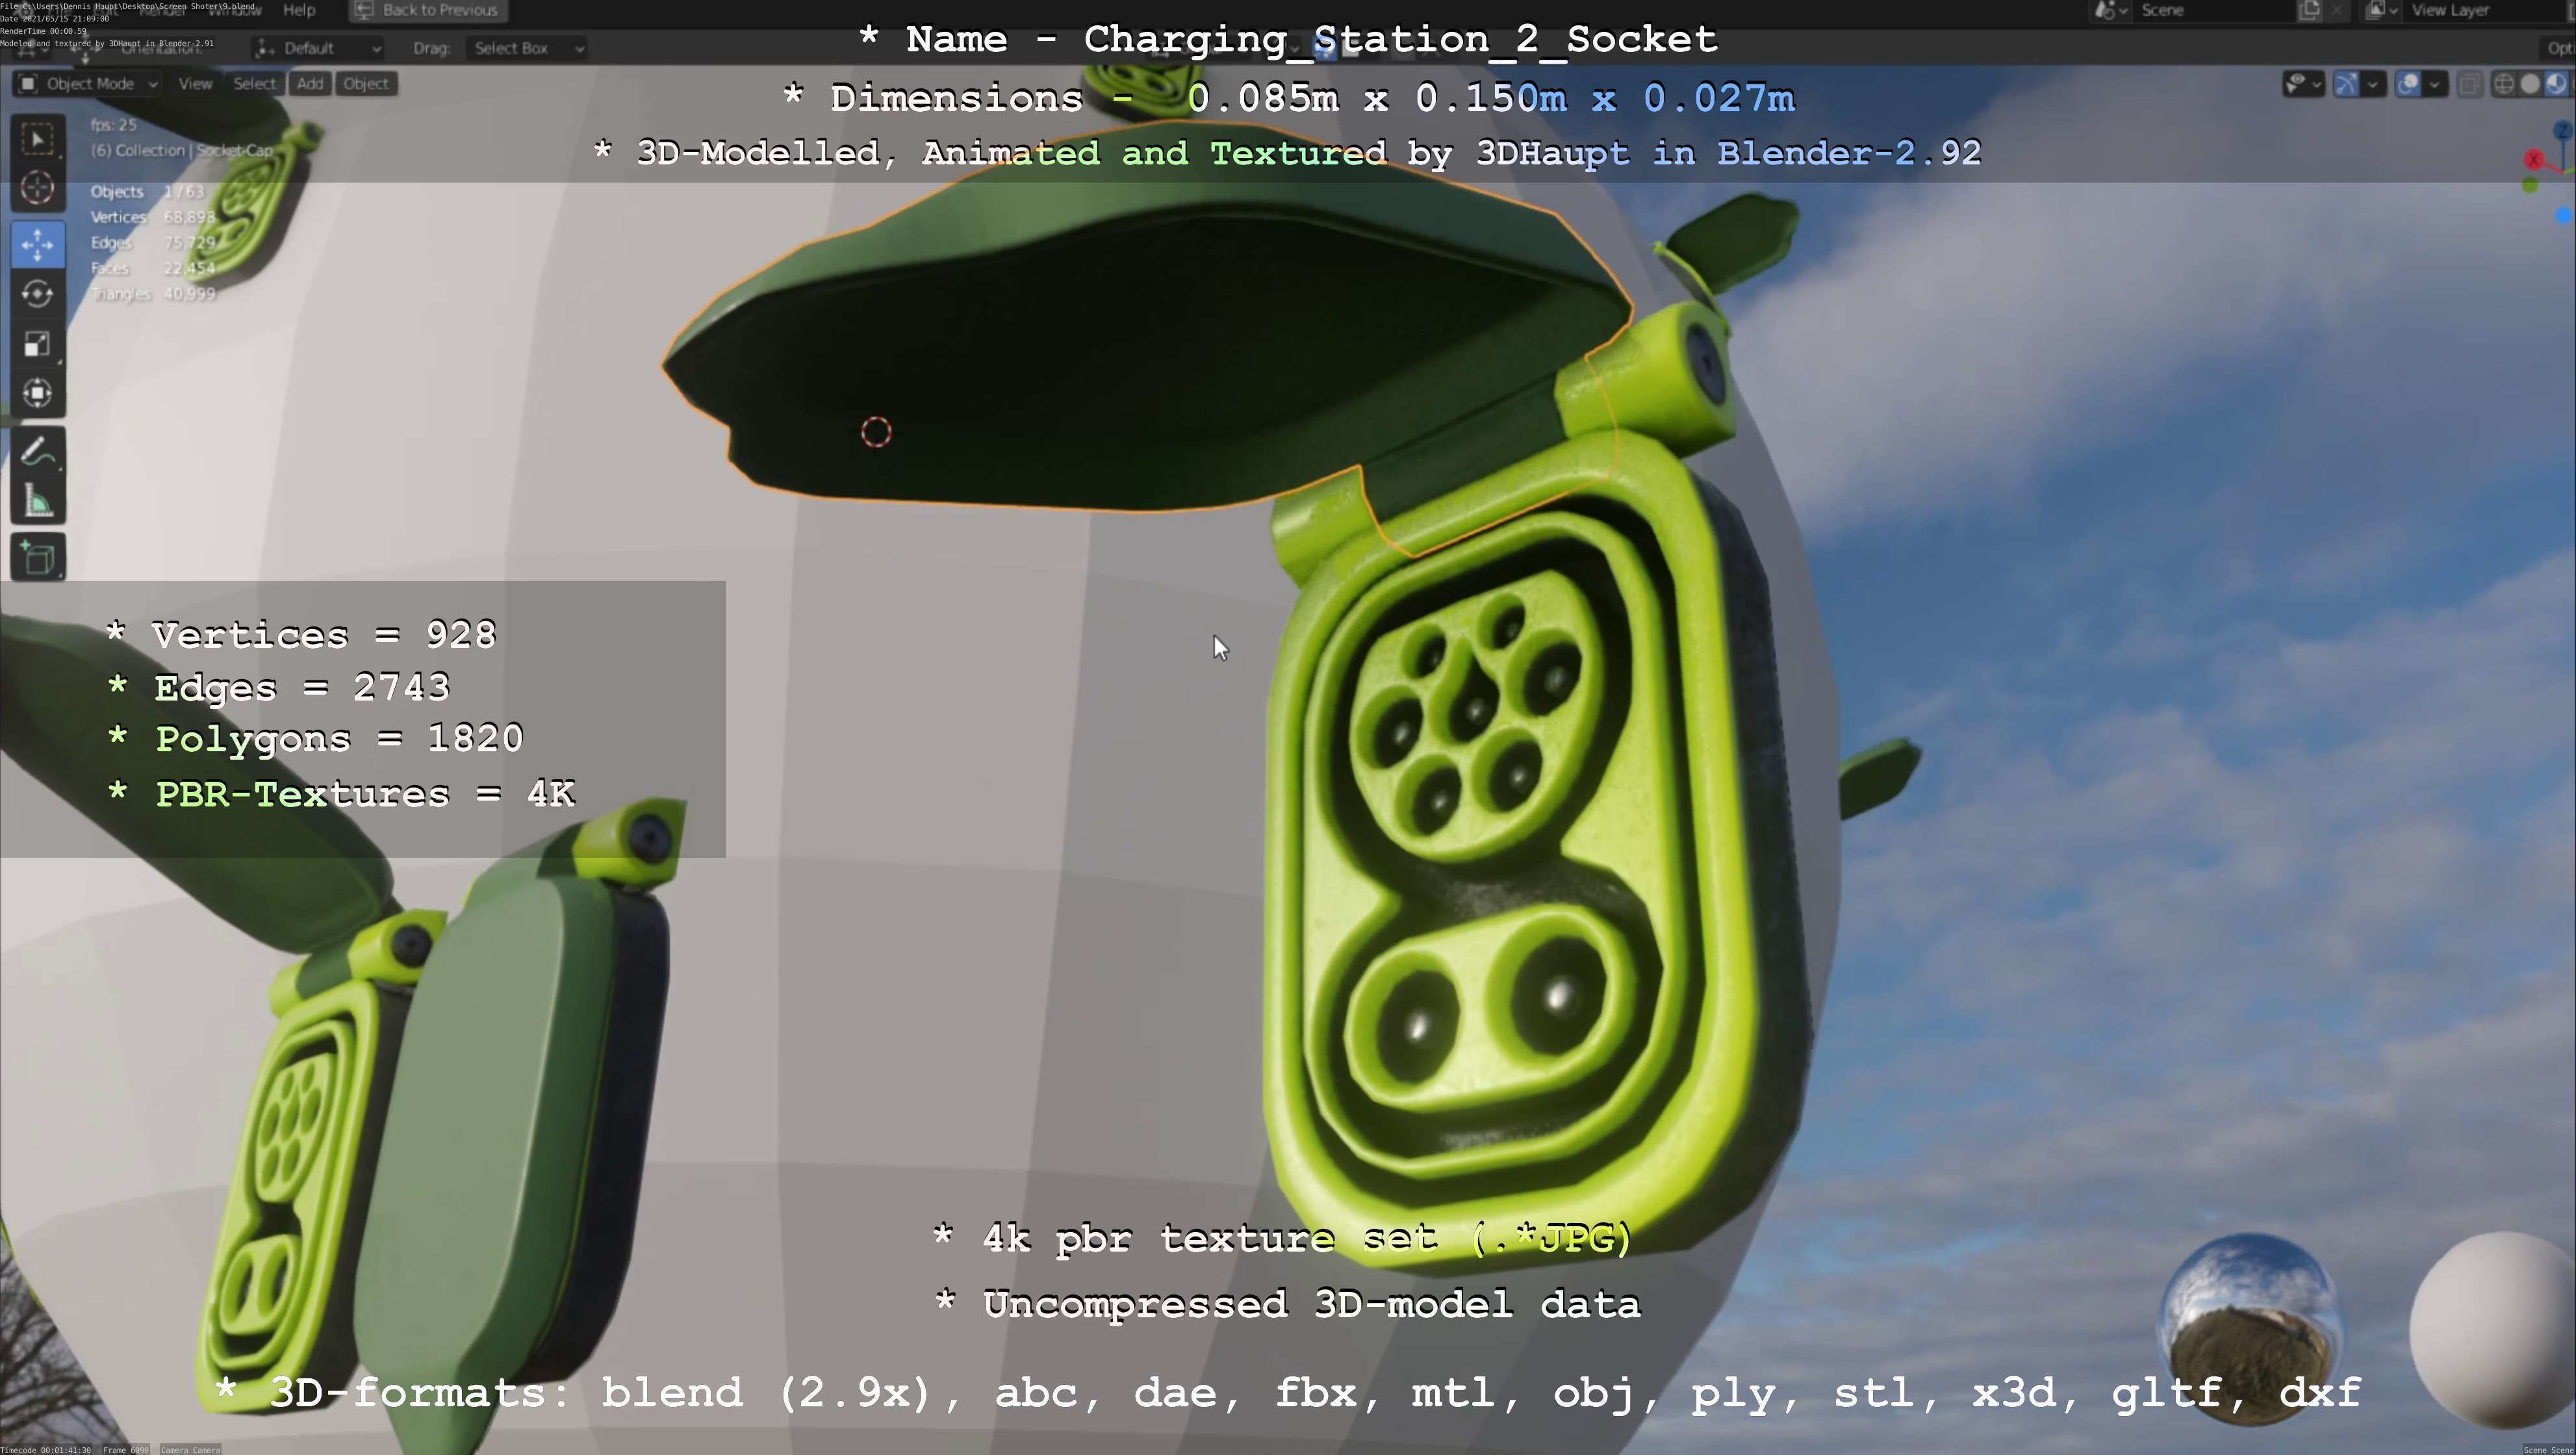Open the Object Mode dropdown
Image resolution: width=2576 pixels, height=1455 pixels.
click(x=88, y=84)
